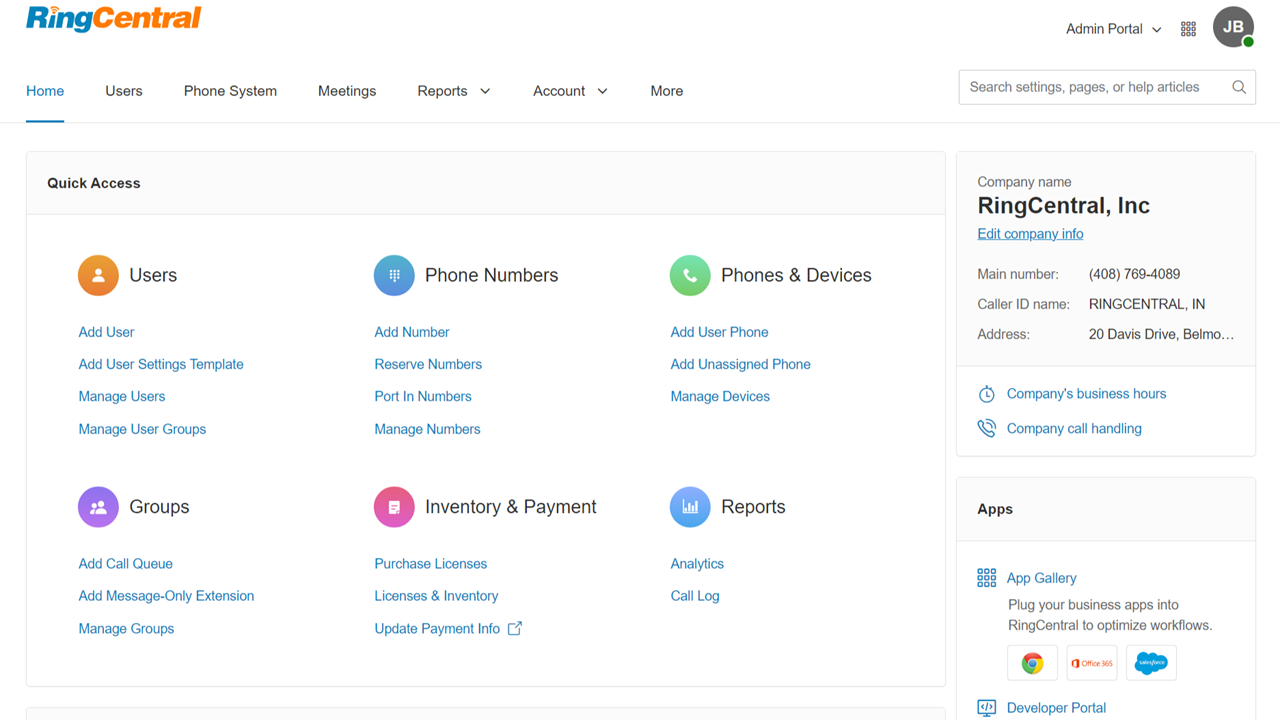Open the apps grid launcher icon
The height and width of the screenshot is (720, 1280).
point(1188,29)
